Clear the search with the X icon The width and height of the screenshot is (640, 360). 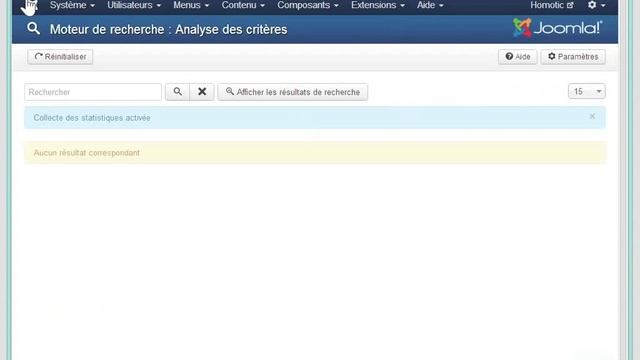pos(202,92)
